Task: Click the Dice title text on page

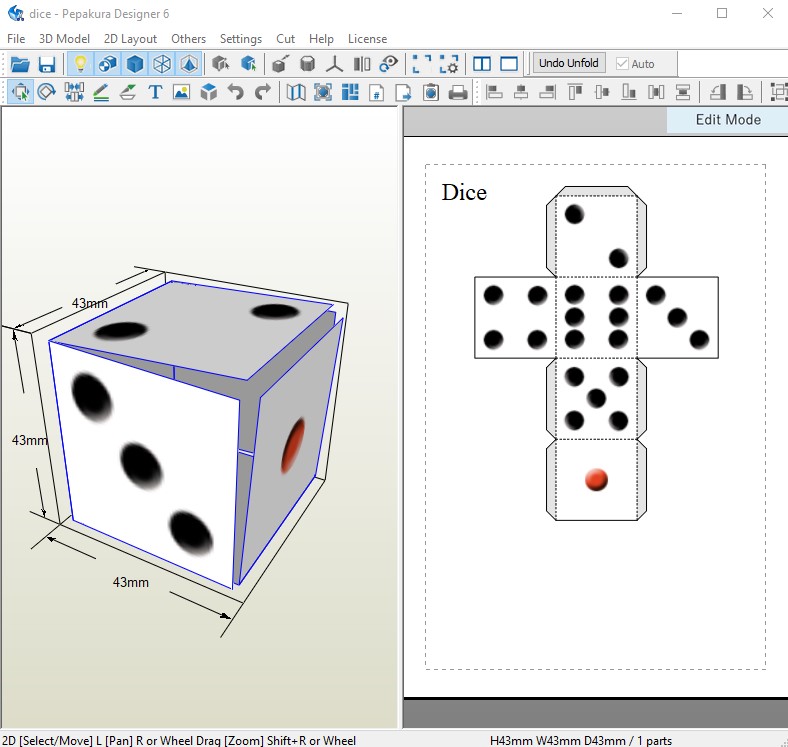Action: (464, 193)
